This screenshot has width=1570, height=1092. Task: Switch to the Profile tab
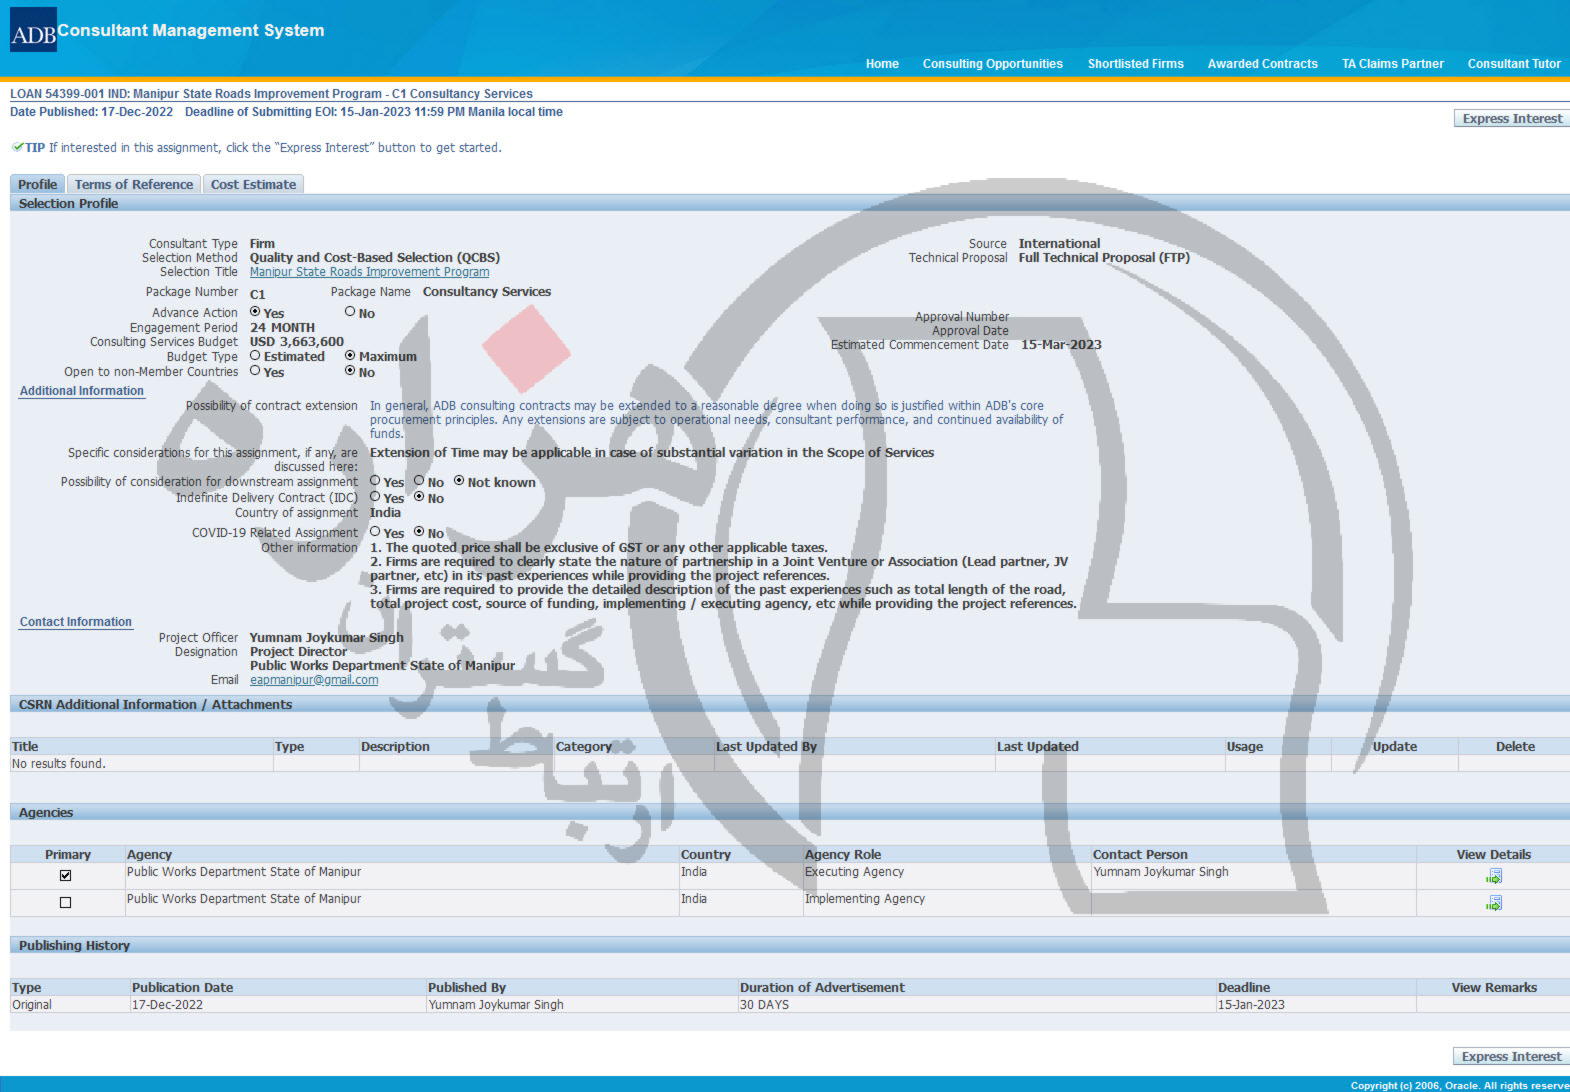38,185
